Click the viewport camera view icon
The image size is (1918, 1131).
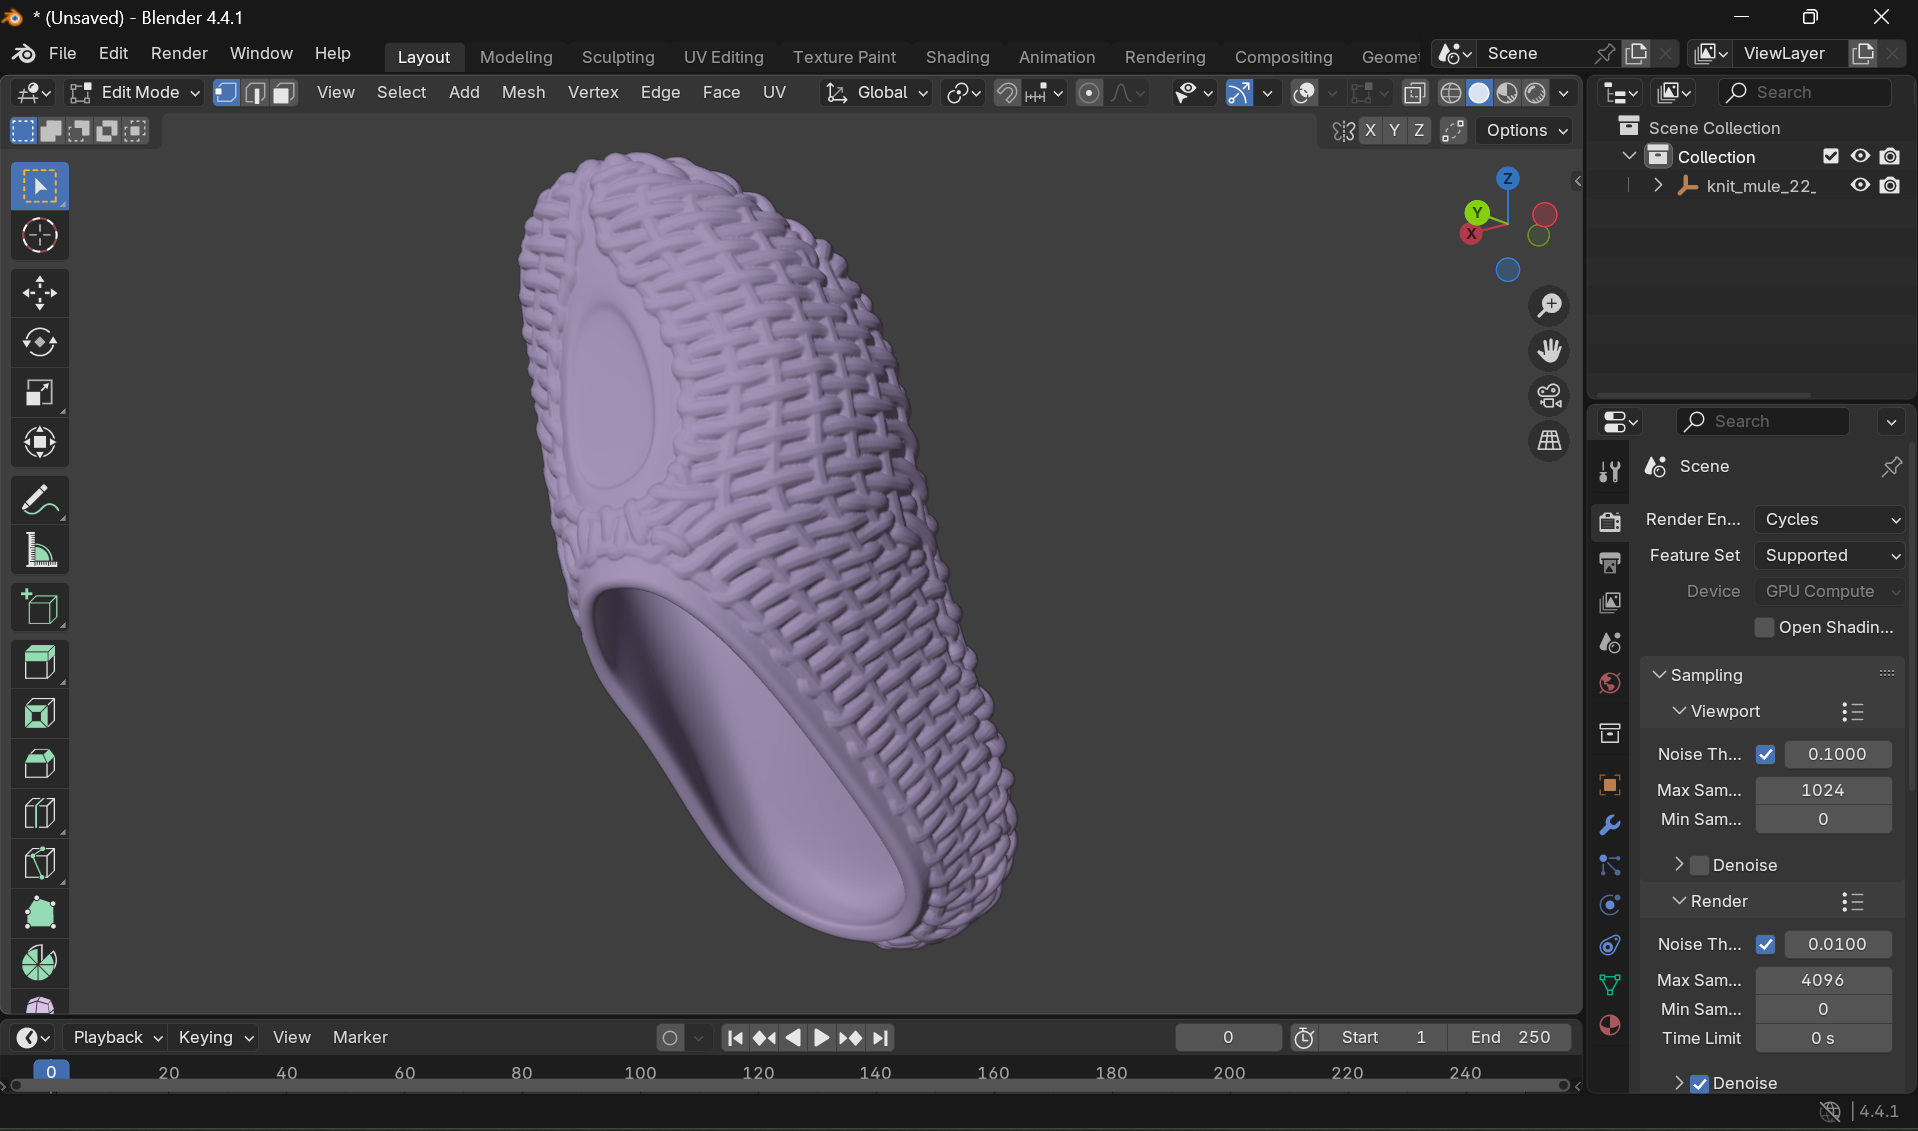click(1549, 396)
